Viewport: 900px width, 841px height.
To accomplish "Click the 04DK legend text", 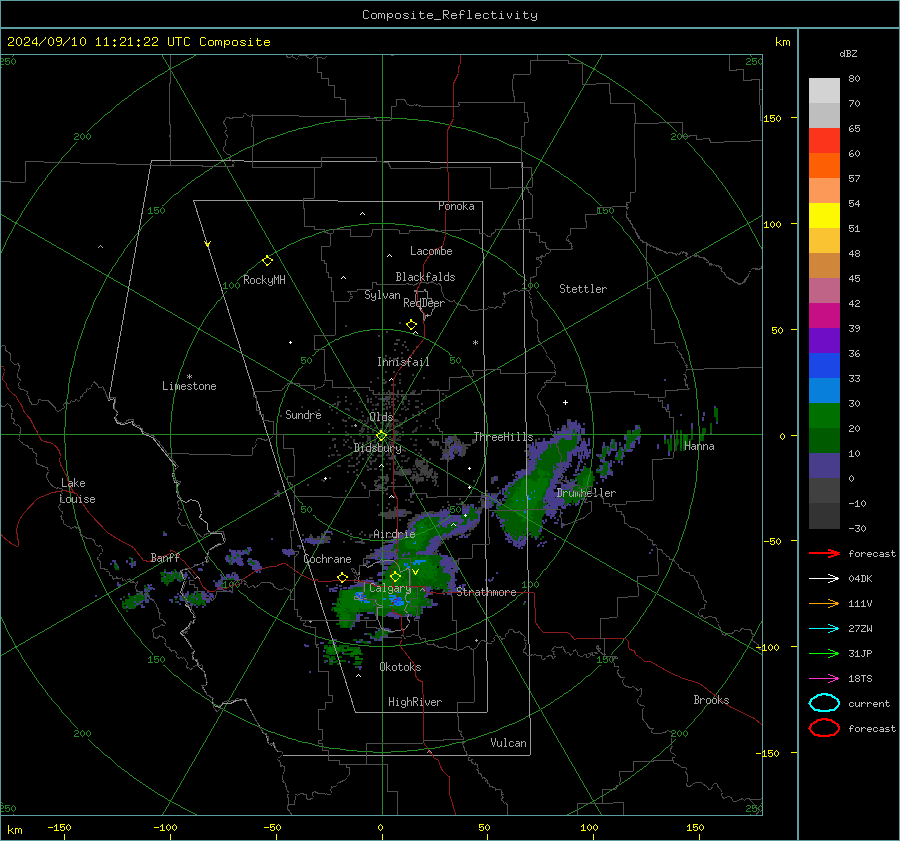I will coord(860,579).
